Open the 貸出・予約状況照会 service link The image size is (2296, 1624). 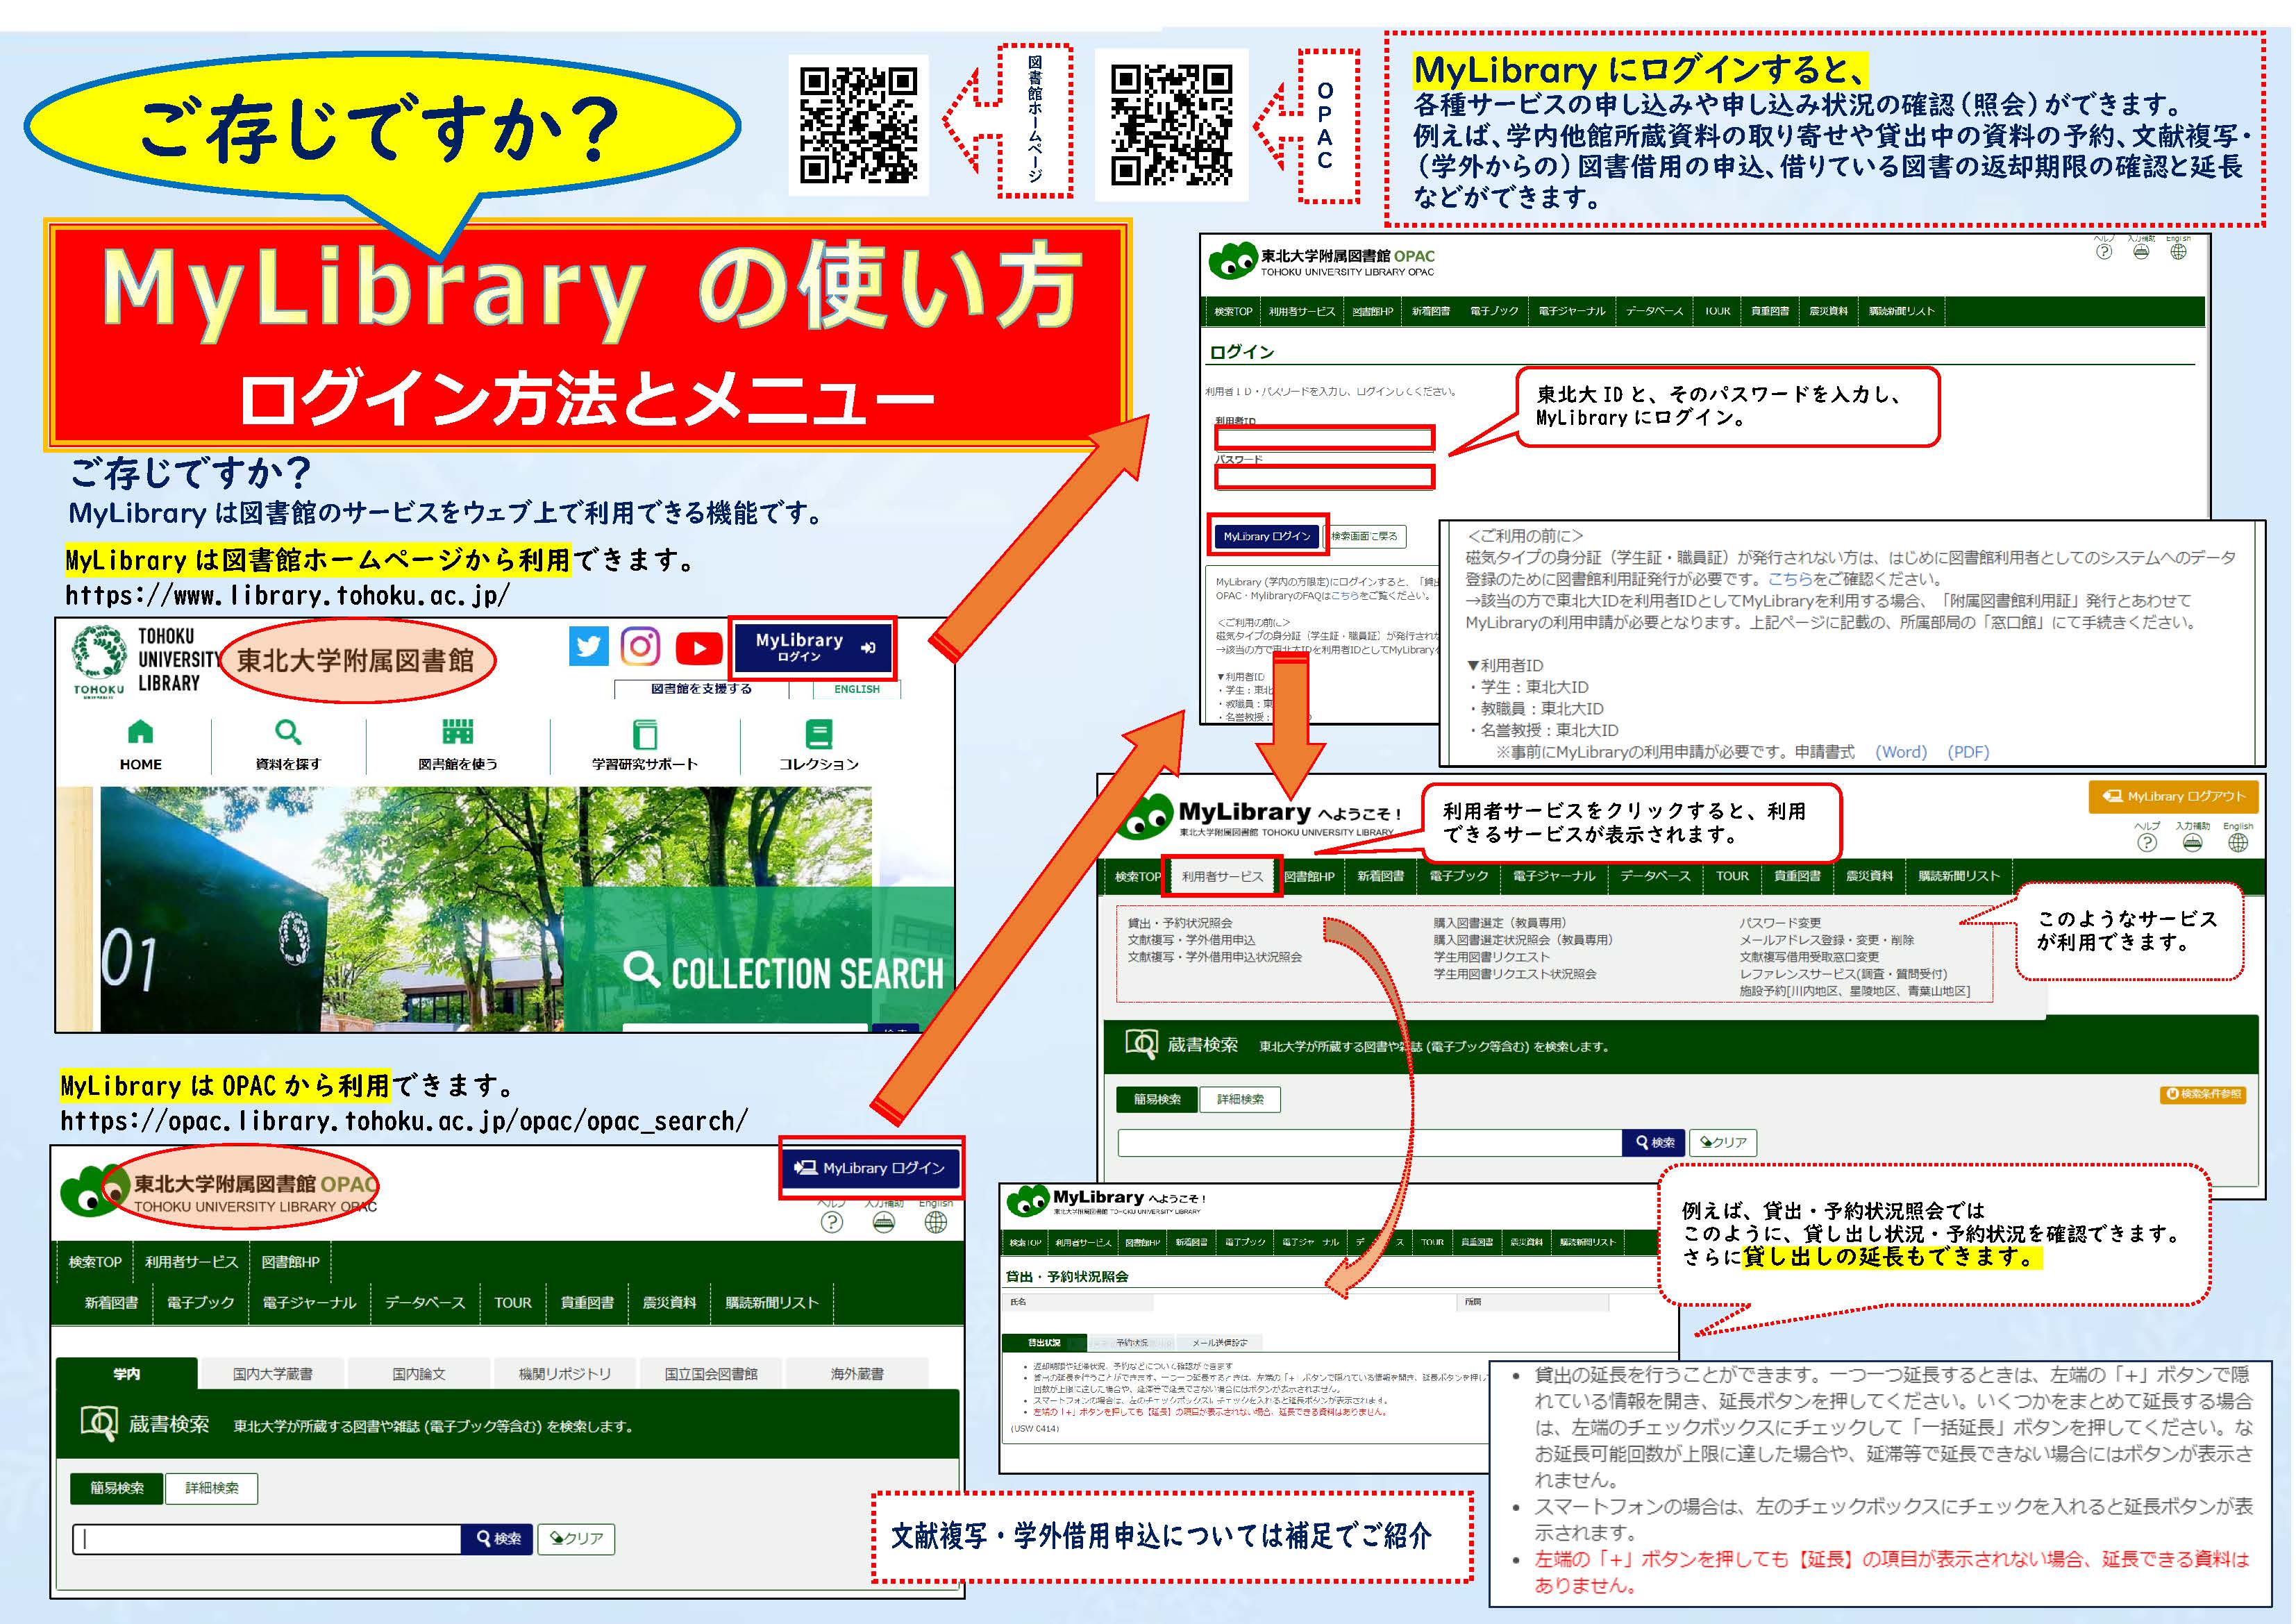tap(1180, 922)
